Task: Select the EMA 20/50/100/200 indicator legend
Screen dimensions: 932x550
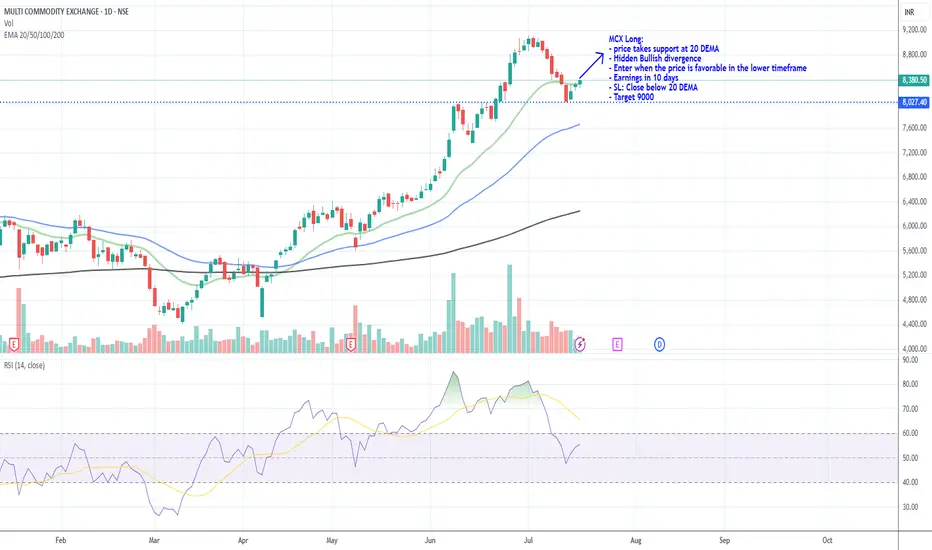Action: [34, 35]
